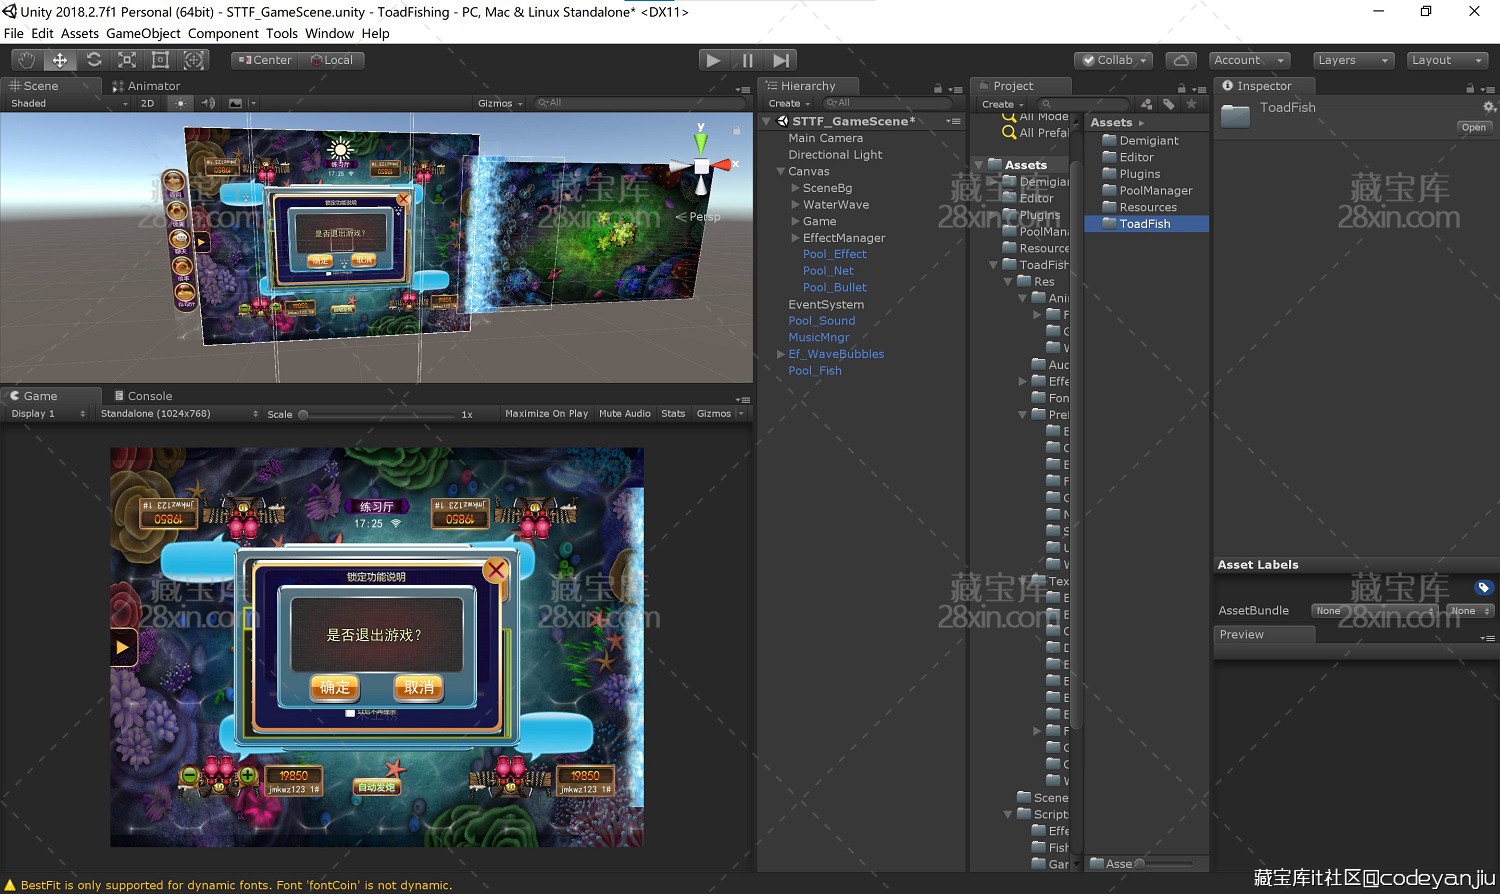
Task: Open the Layout dropdown
Action: coord(1447,60)
